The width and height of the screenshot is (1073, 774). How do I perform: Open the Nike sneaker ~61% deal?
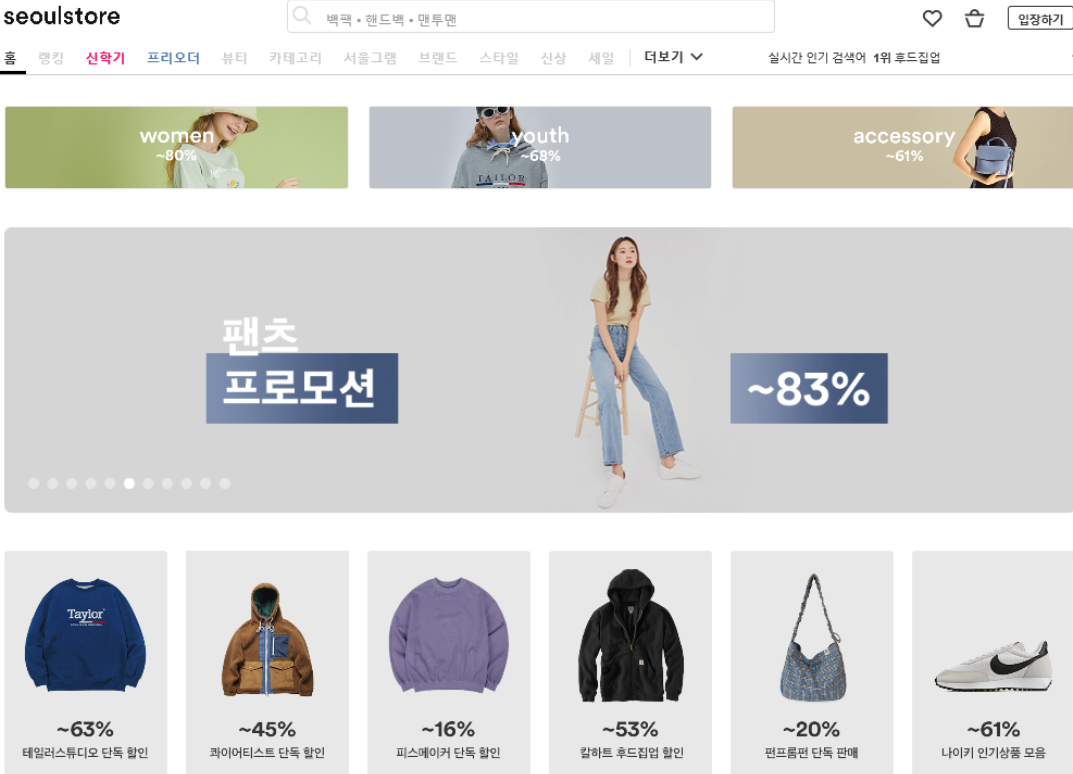(993, 662)
